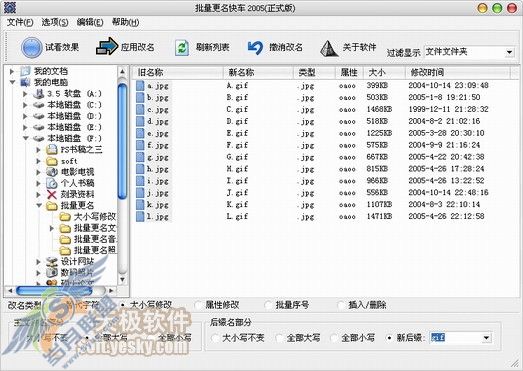Viewport: 523px width, 371px height.
Task: Select the 插入/删除 radio button
Action: point(341,305)
